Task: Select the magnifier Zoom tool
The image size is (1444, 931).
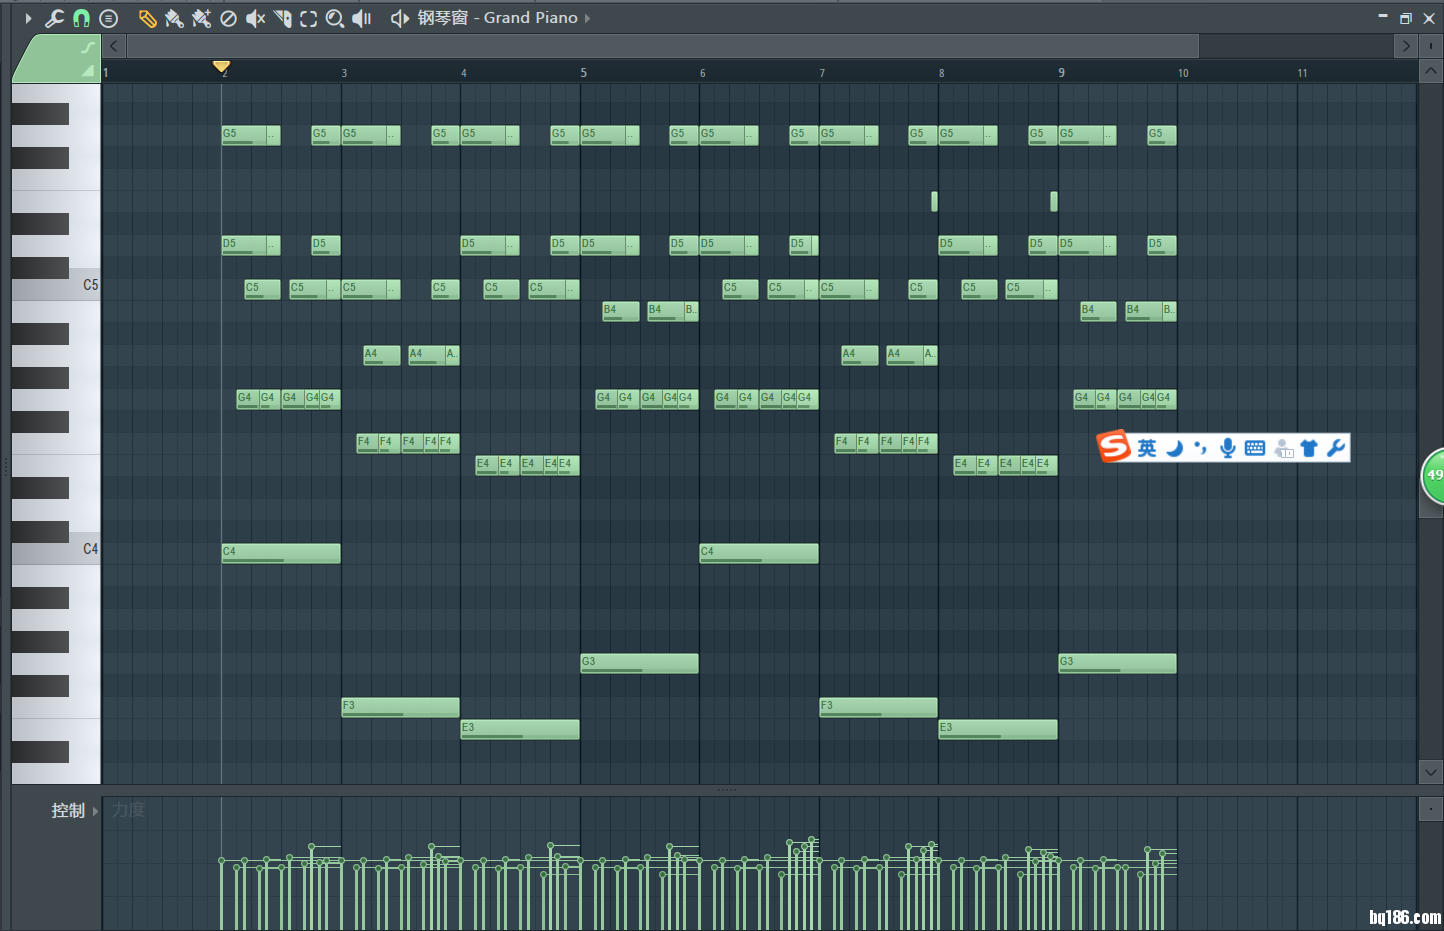Action: [x=335, y=18]
